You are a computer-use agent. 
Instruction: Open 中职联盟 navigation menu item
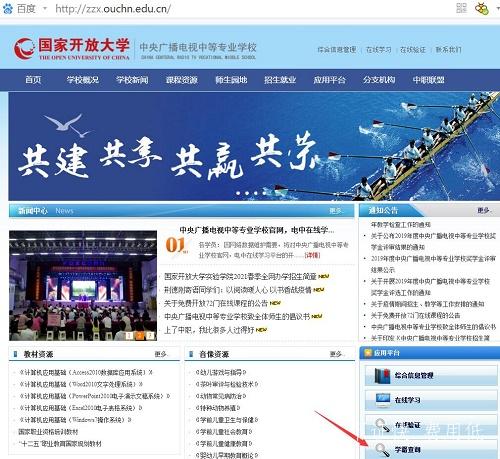pyautogui.click(x=428, y=80)
